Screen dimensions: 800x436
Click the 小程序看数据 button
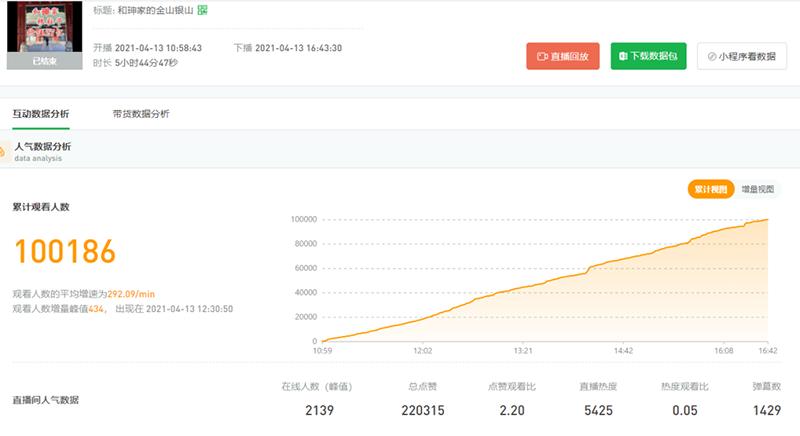pyautogui.click(x=741, y=57)
